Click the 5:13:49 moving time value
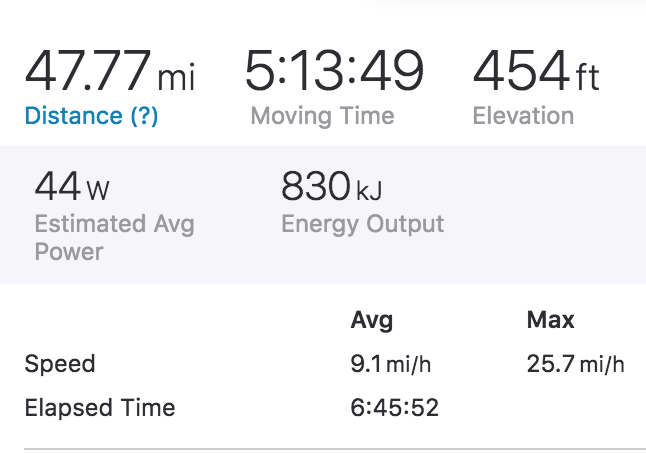646x454 pixels. click(x=334, y=70)
